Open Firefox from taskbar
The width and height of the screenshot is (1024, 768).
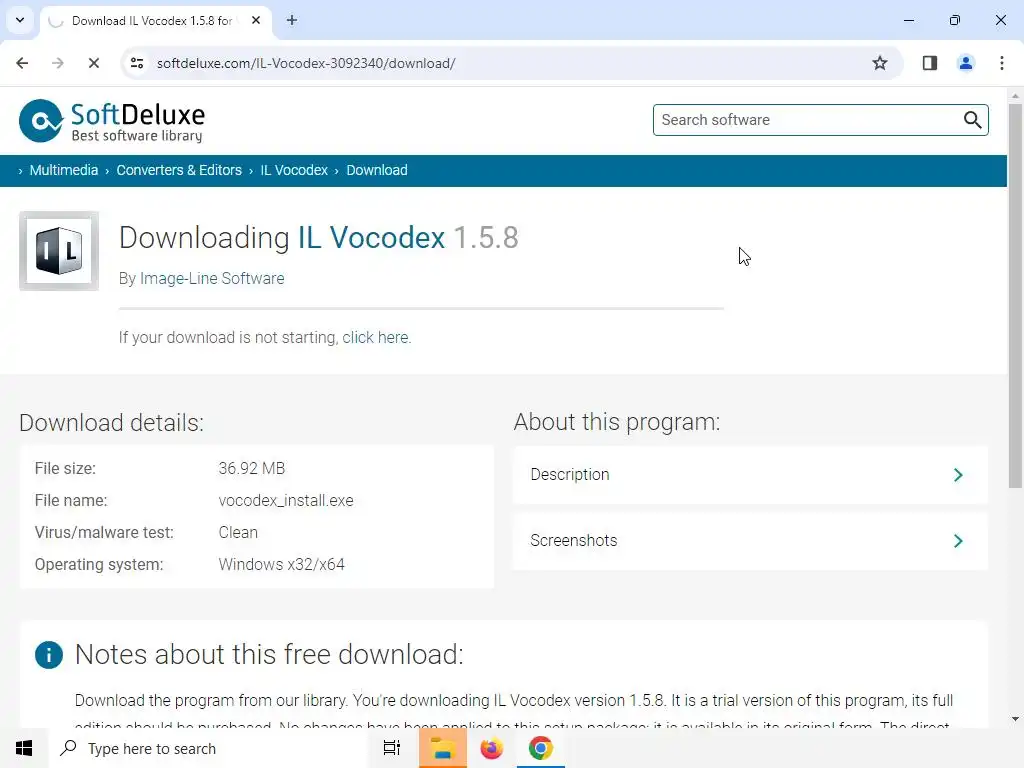(491, 748)
